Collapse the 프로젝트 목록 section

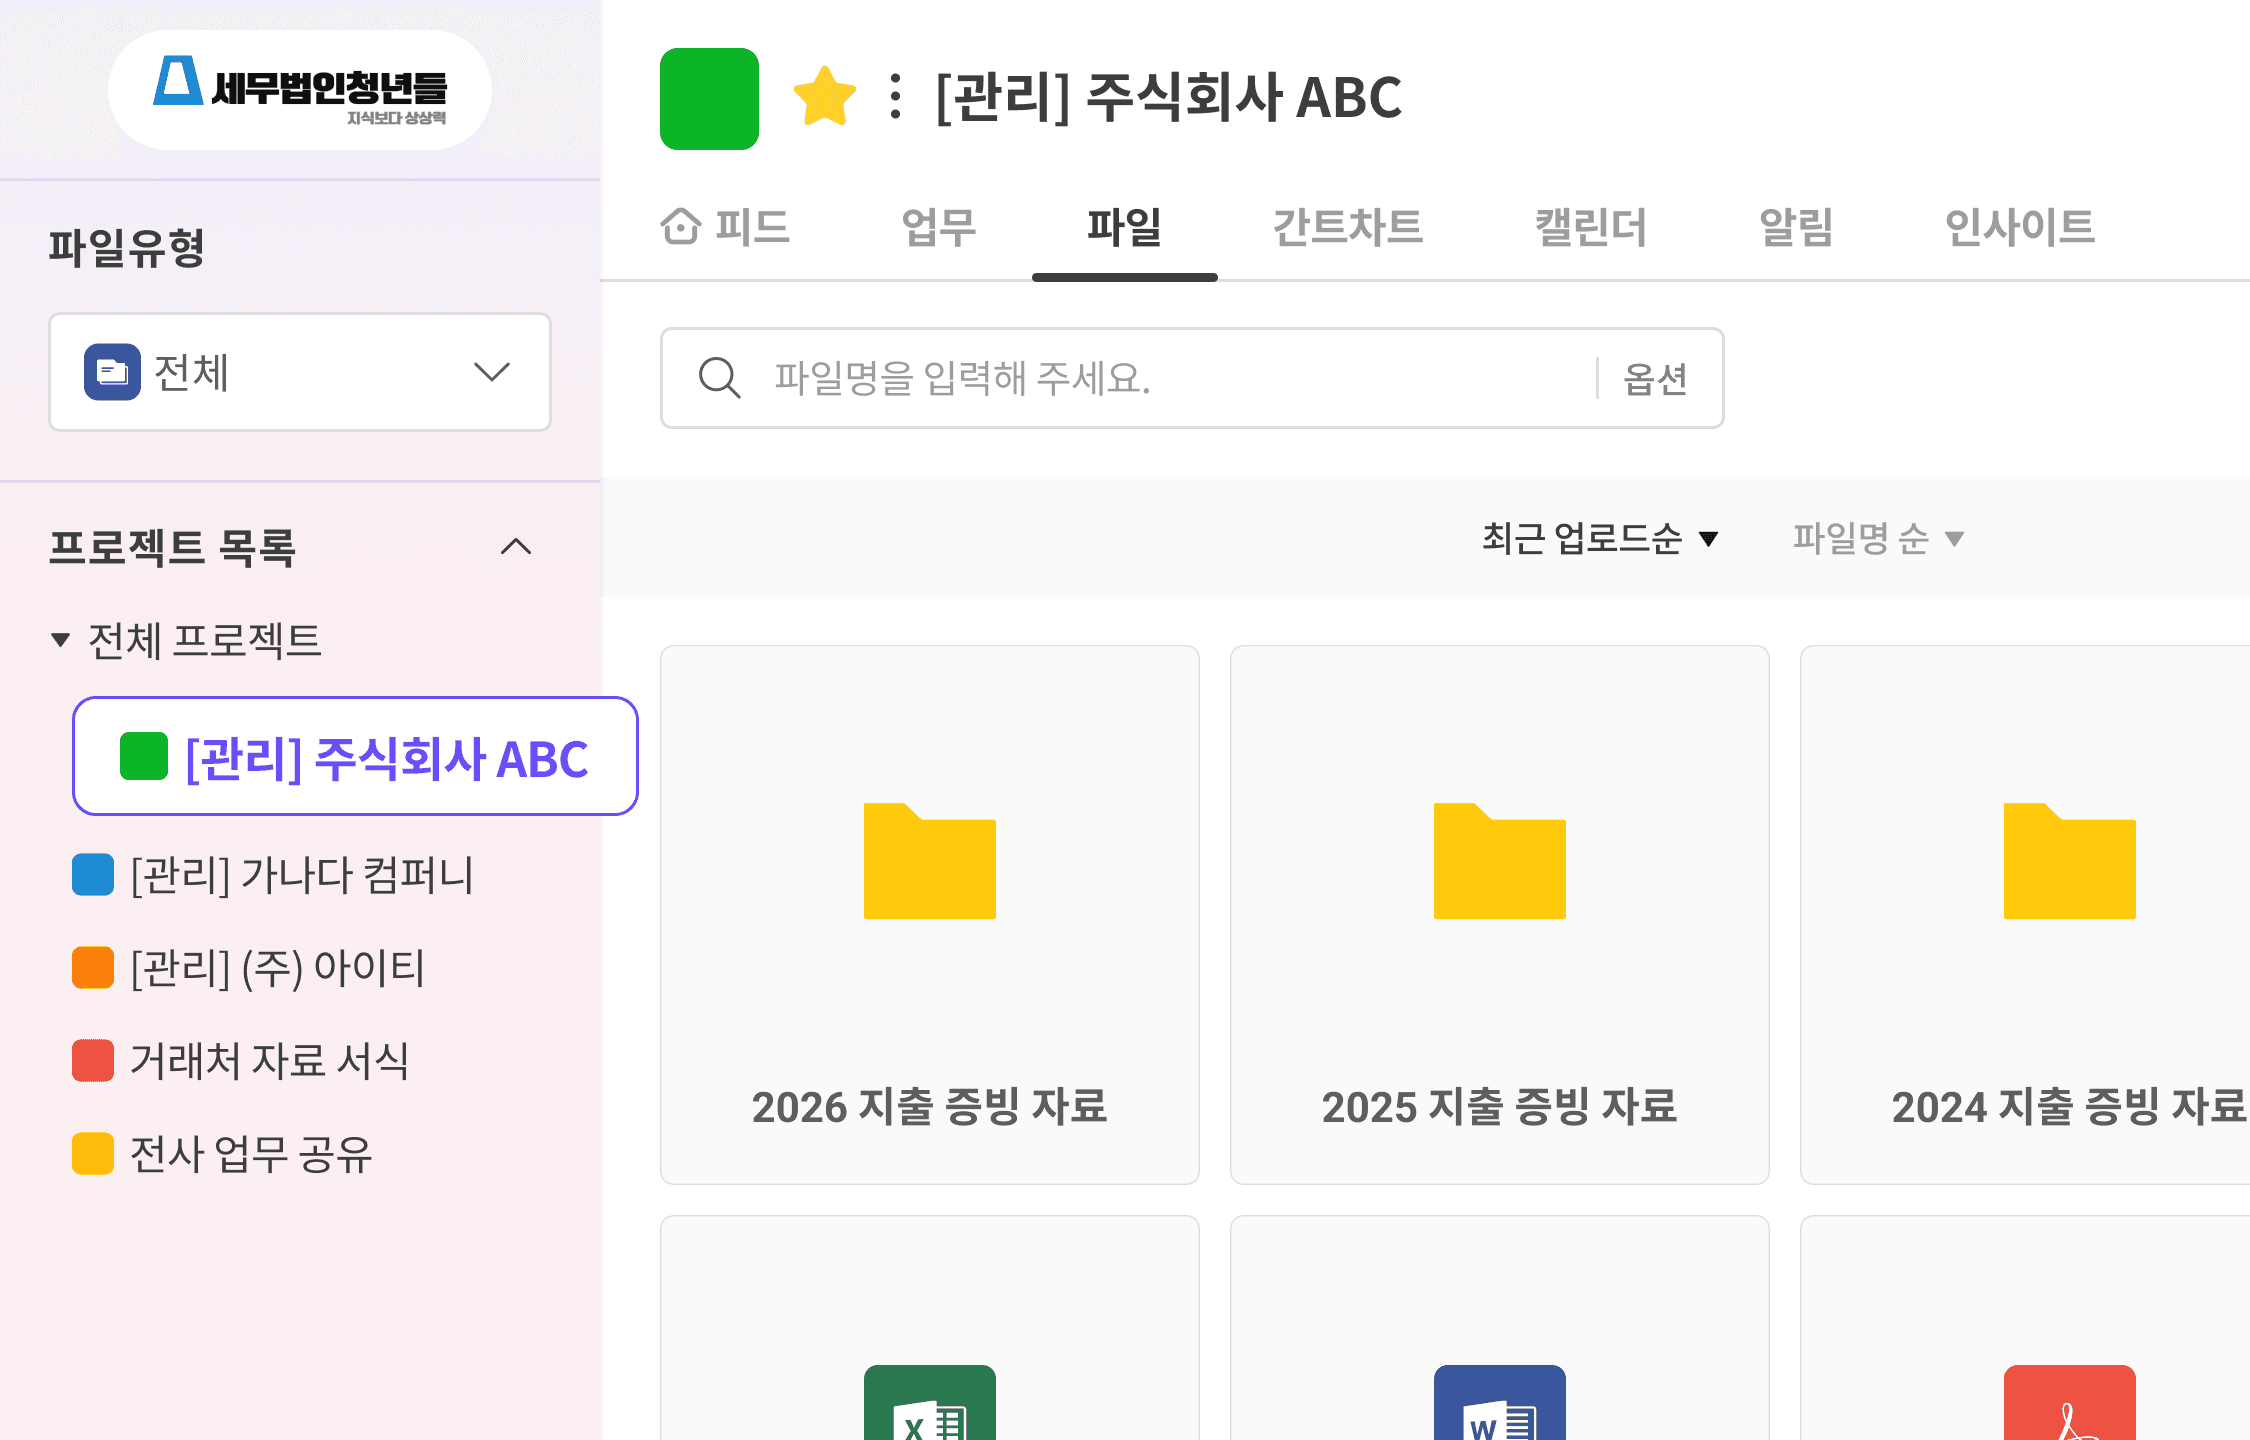pos(516,547)
